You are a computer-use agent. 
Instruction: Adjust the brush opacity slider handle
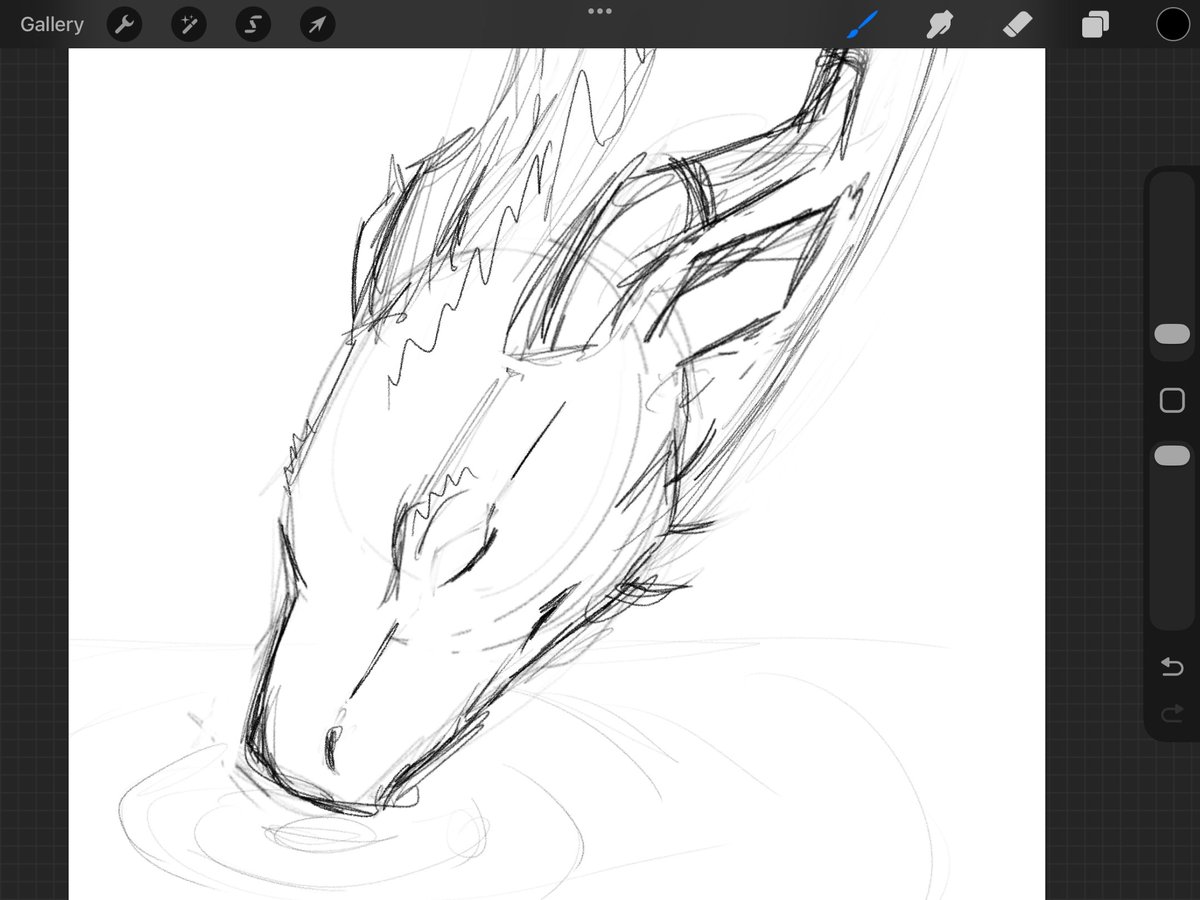tap(1172, 455)
